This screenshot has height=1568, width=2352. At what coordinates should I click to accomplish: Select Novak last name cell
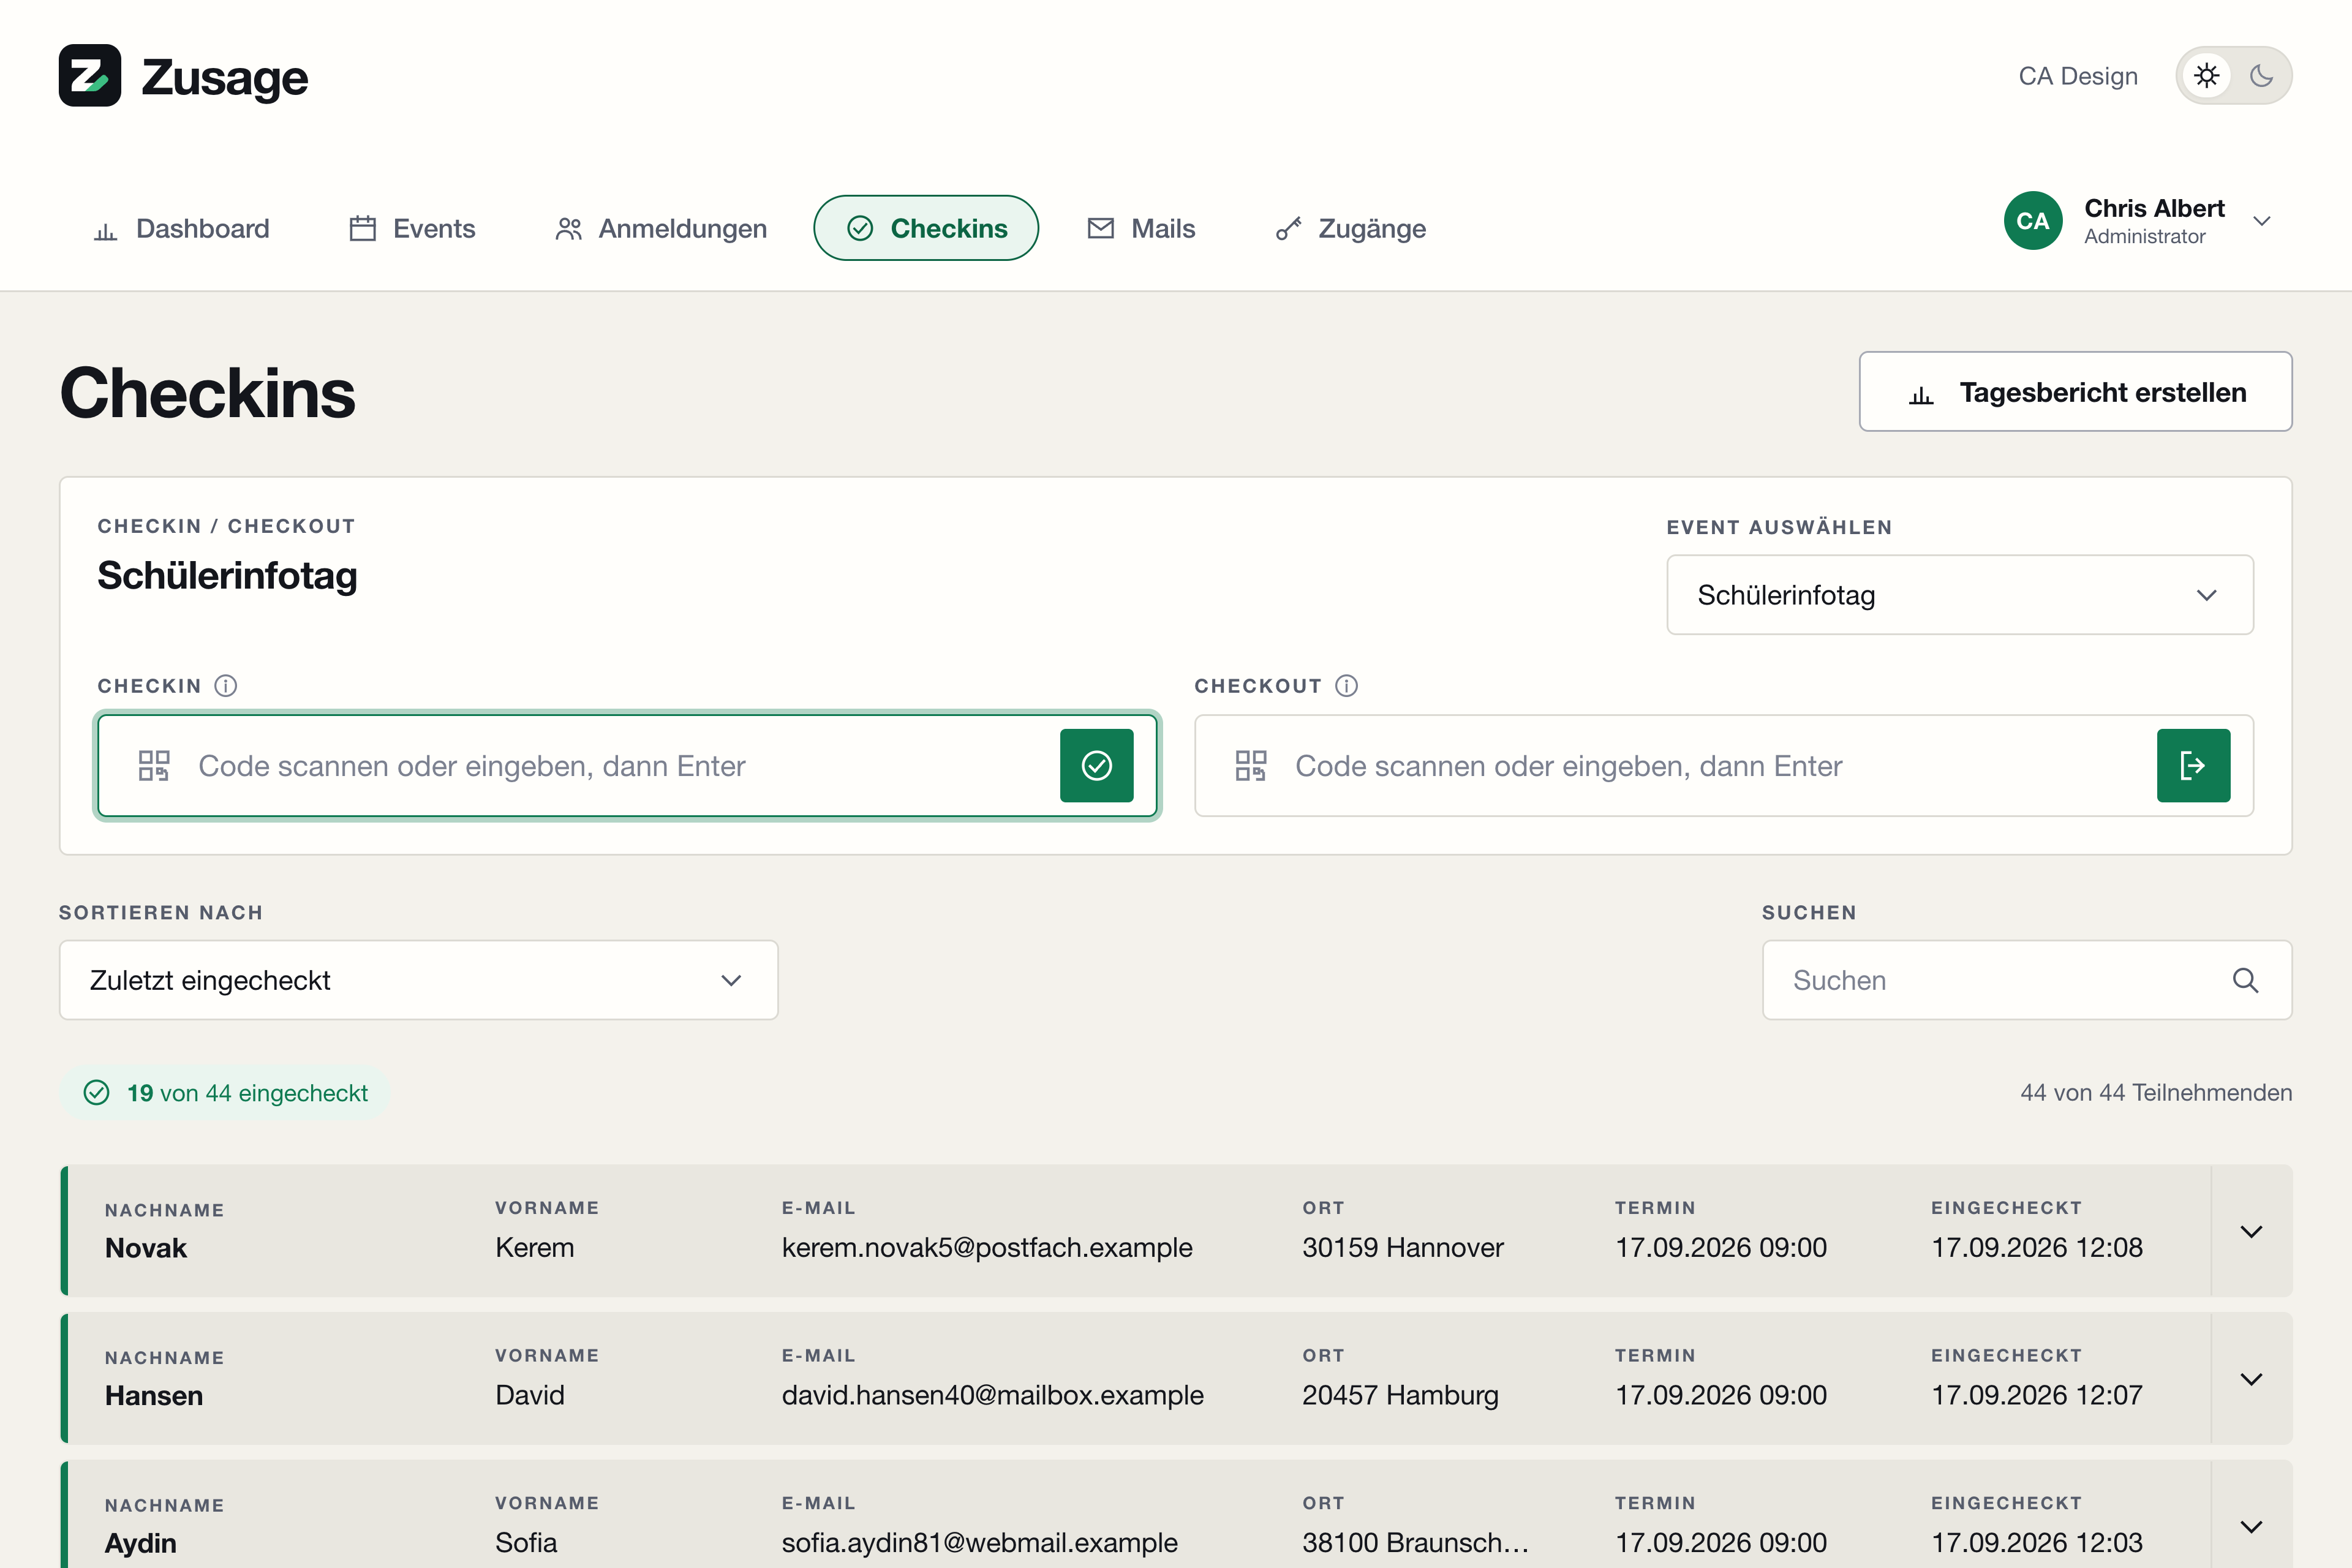coord(146,1248)
